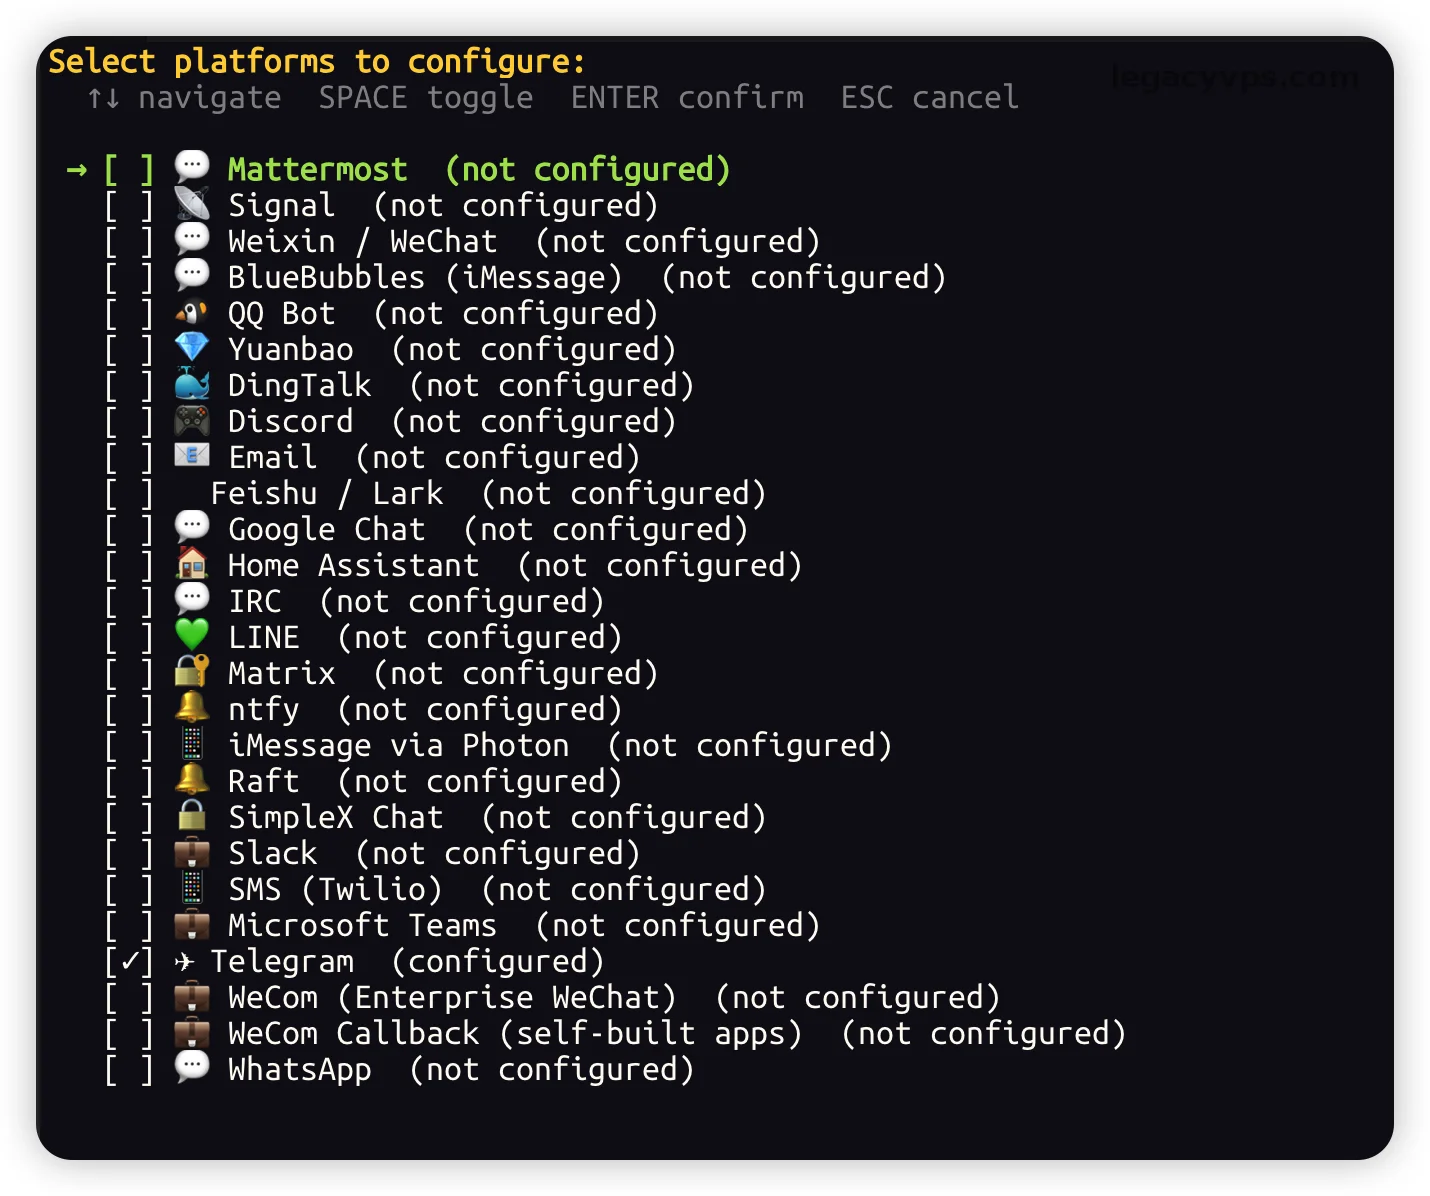Click the paper plane icon beside Telegram
1430x1196 pixels.
tap(184, 962)
